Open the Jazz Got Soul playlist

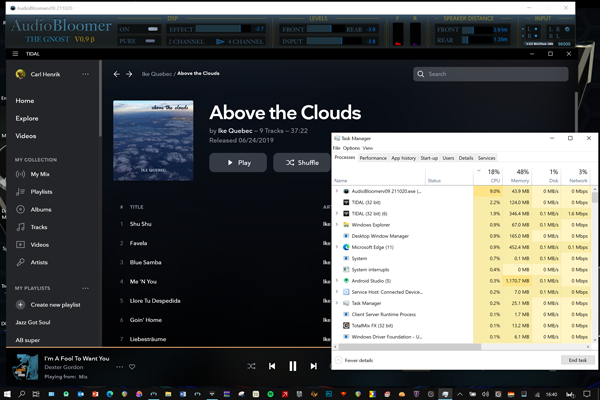coord(33,322)
